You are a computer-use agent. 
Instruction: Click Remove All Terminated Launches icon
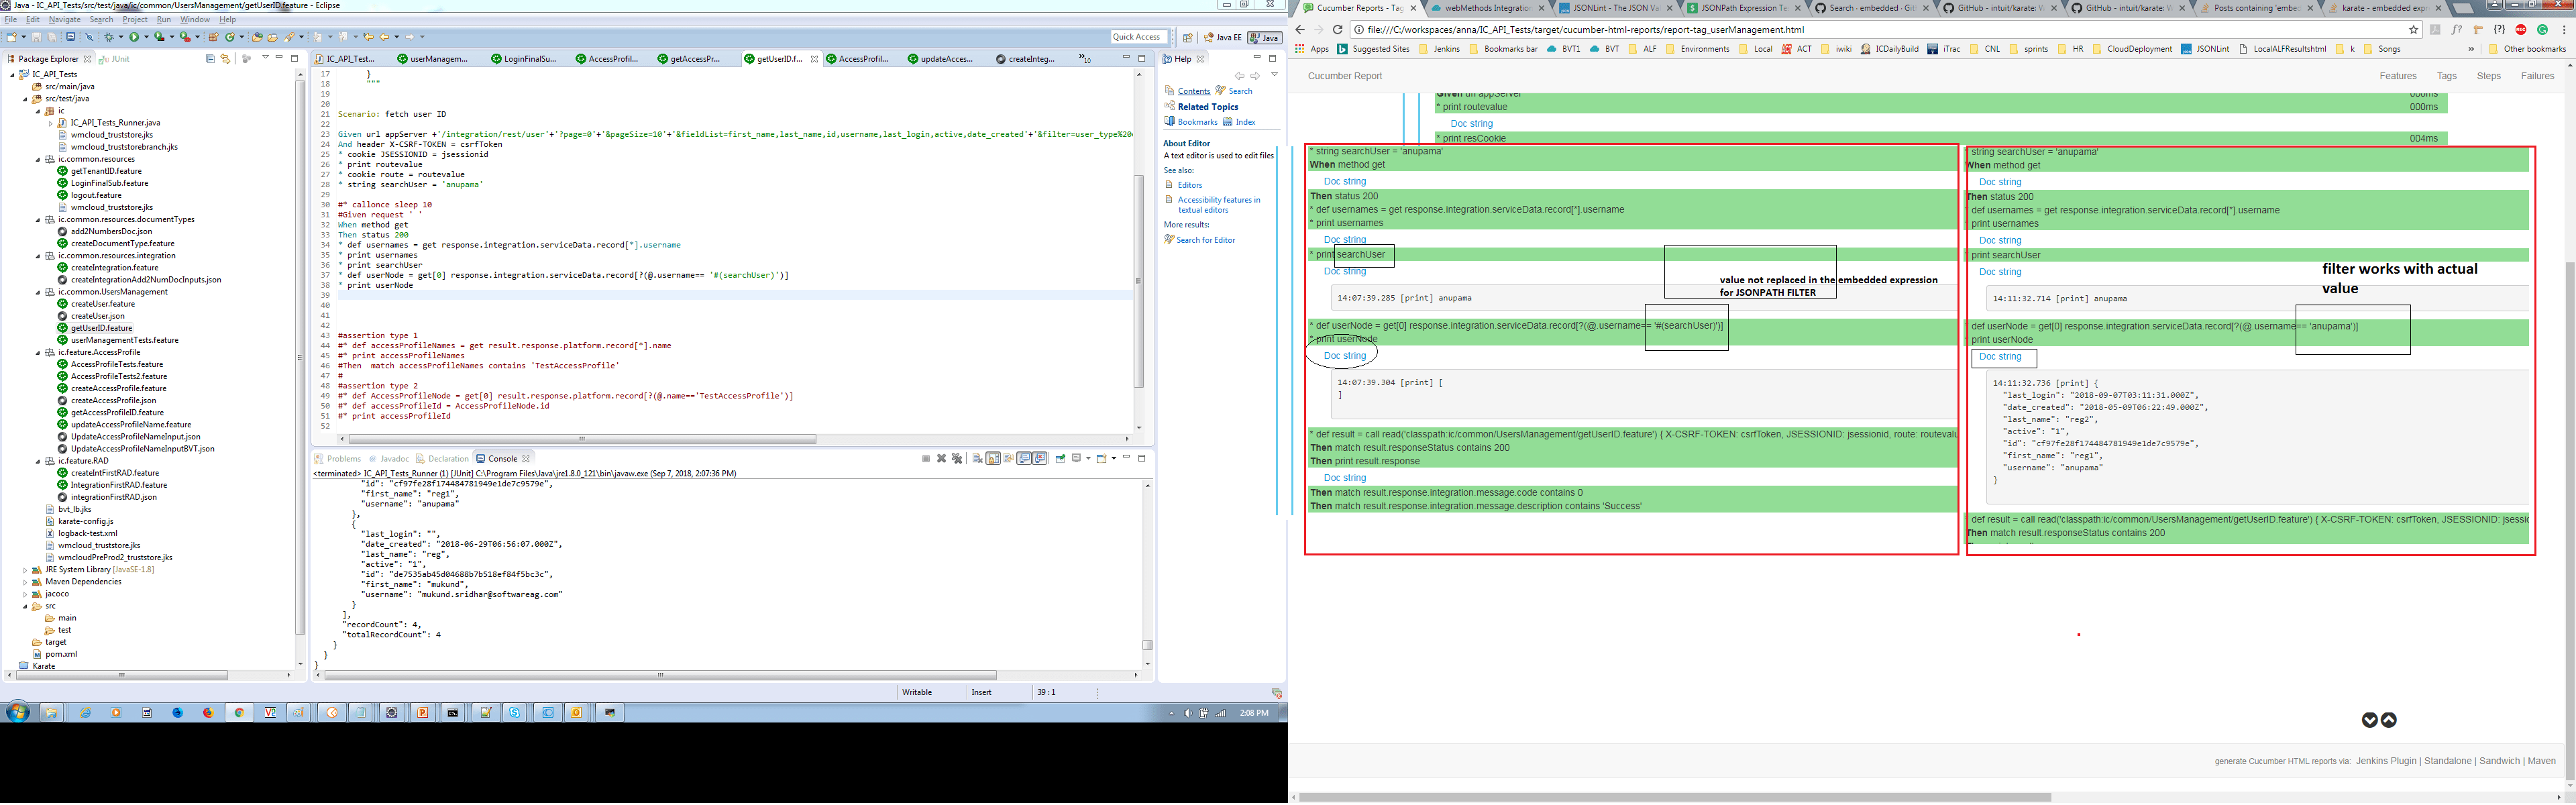[957, 459]
